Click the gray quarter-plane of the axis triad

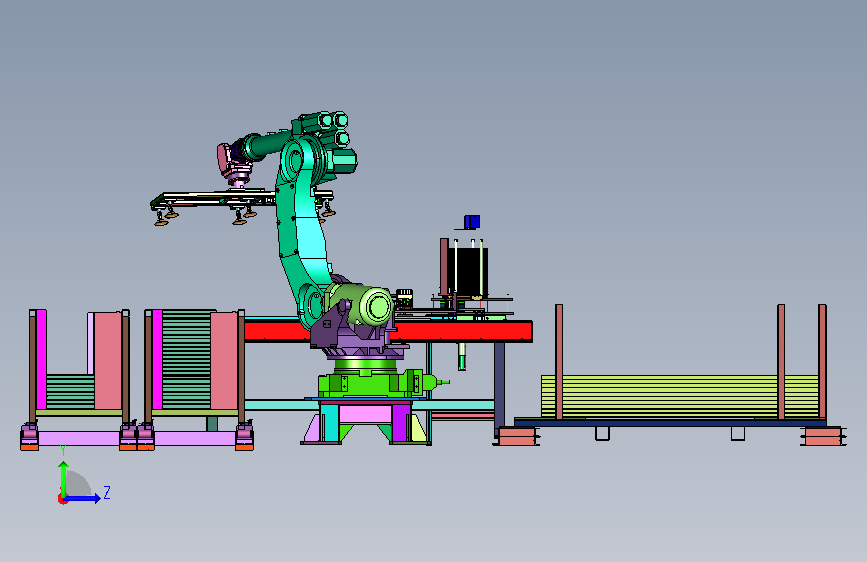click(x=79, y=484)
